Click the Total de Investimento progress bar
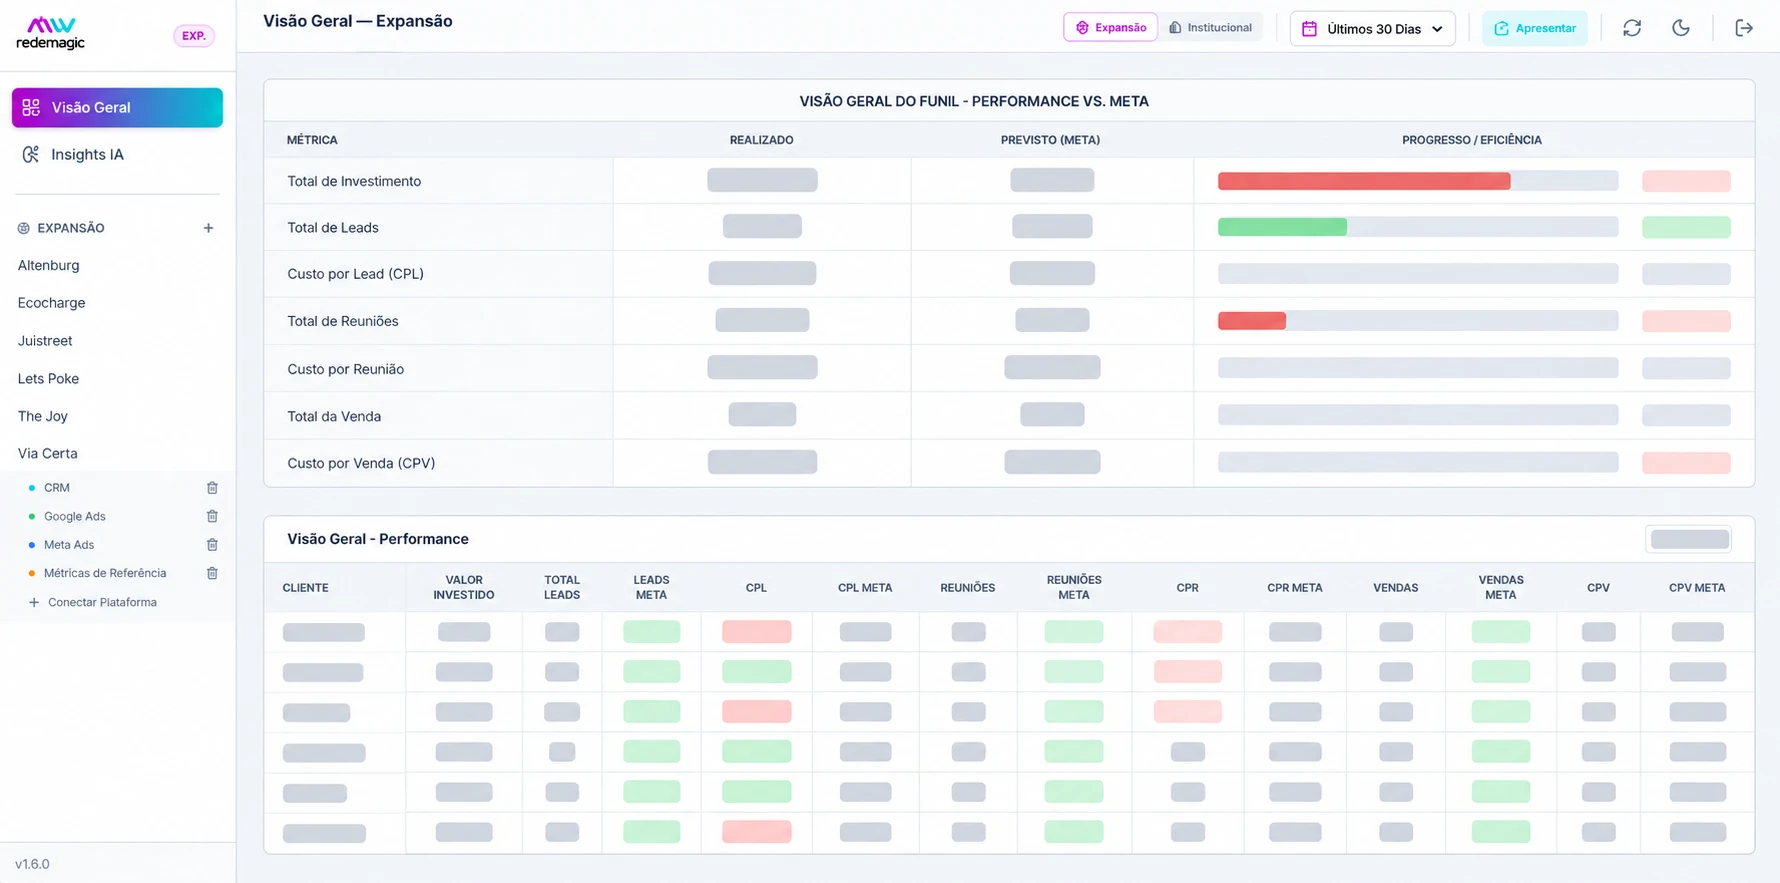1780x883 pixels. [1418, 181]
